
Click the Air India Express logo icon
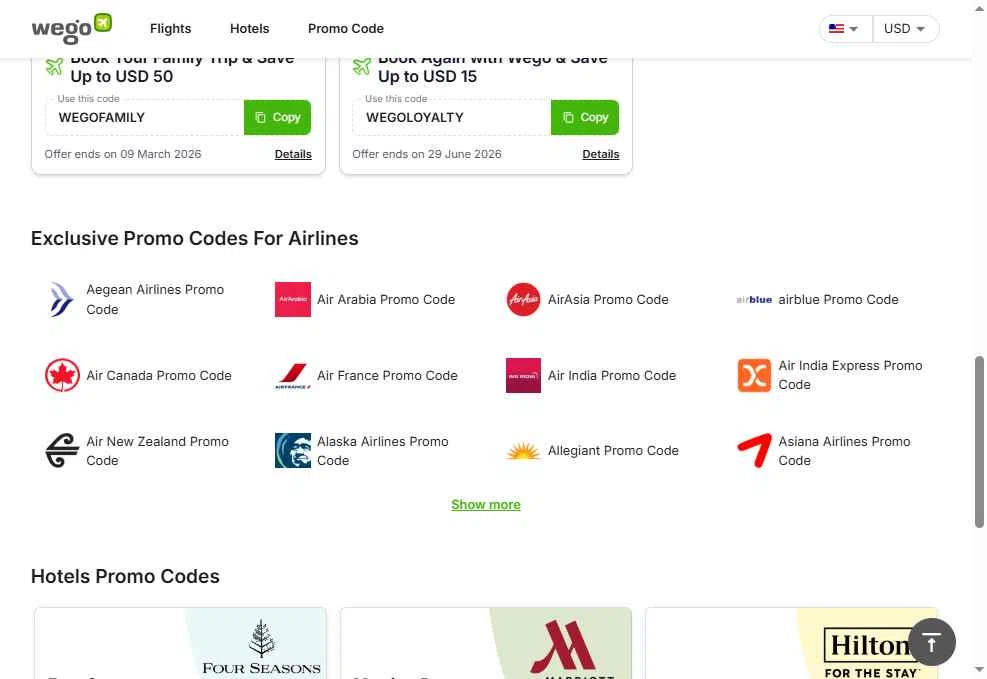pyautogui.click(x=754, y=375)
